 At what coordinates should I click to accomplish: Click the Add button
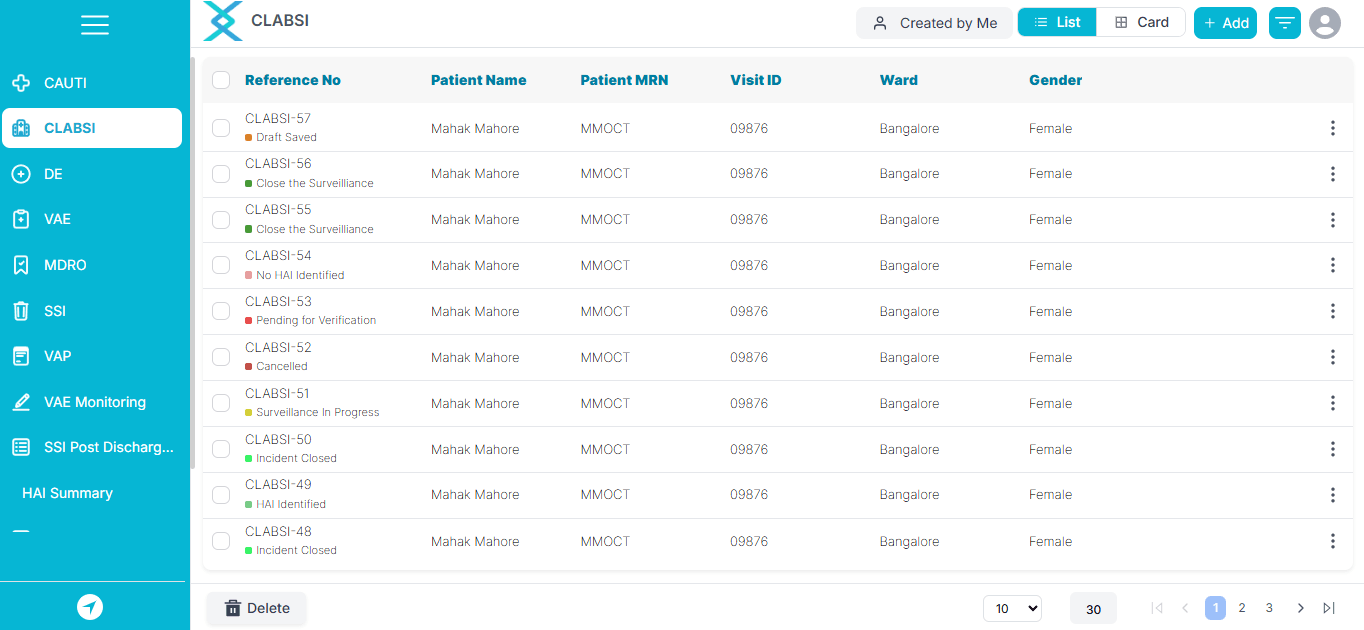1225,23
